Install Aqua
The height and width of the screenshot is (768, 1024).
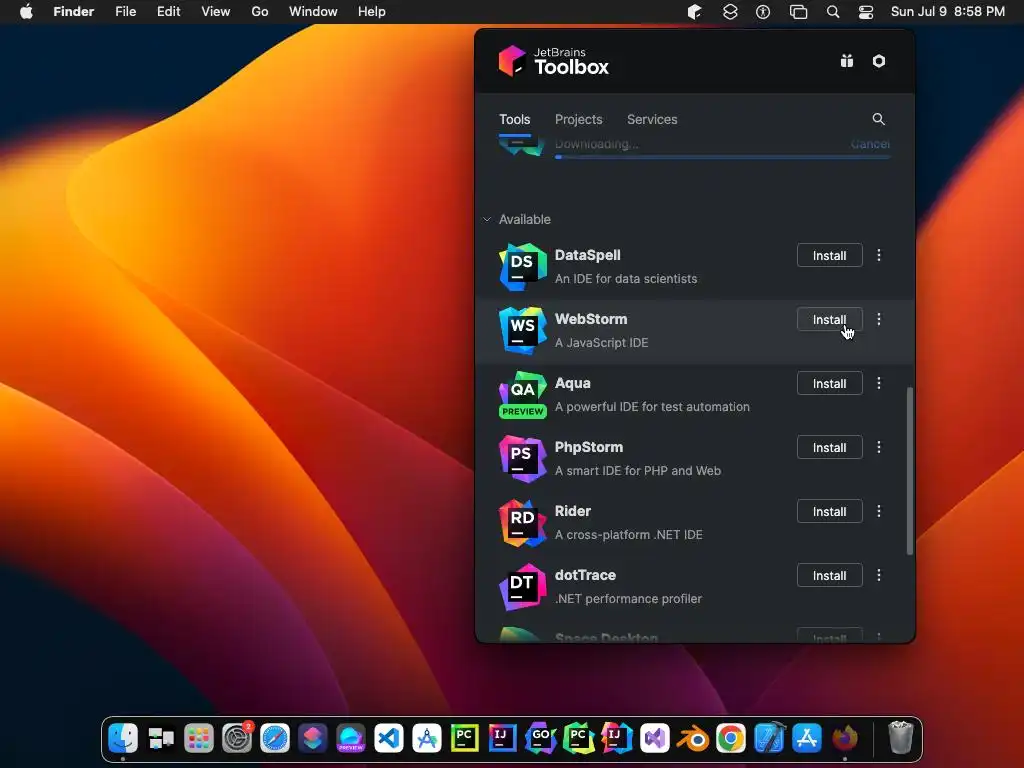click(x=829, y=383)
